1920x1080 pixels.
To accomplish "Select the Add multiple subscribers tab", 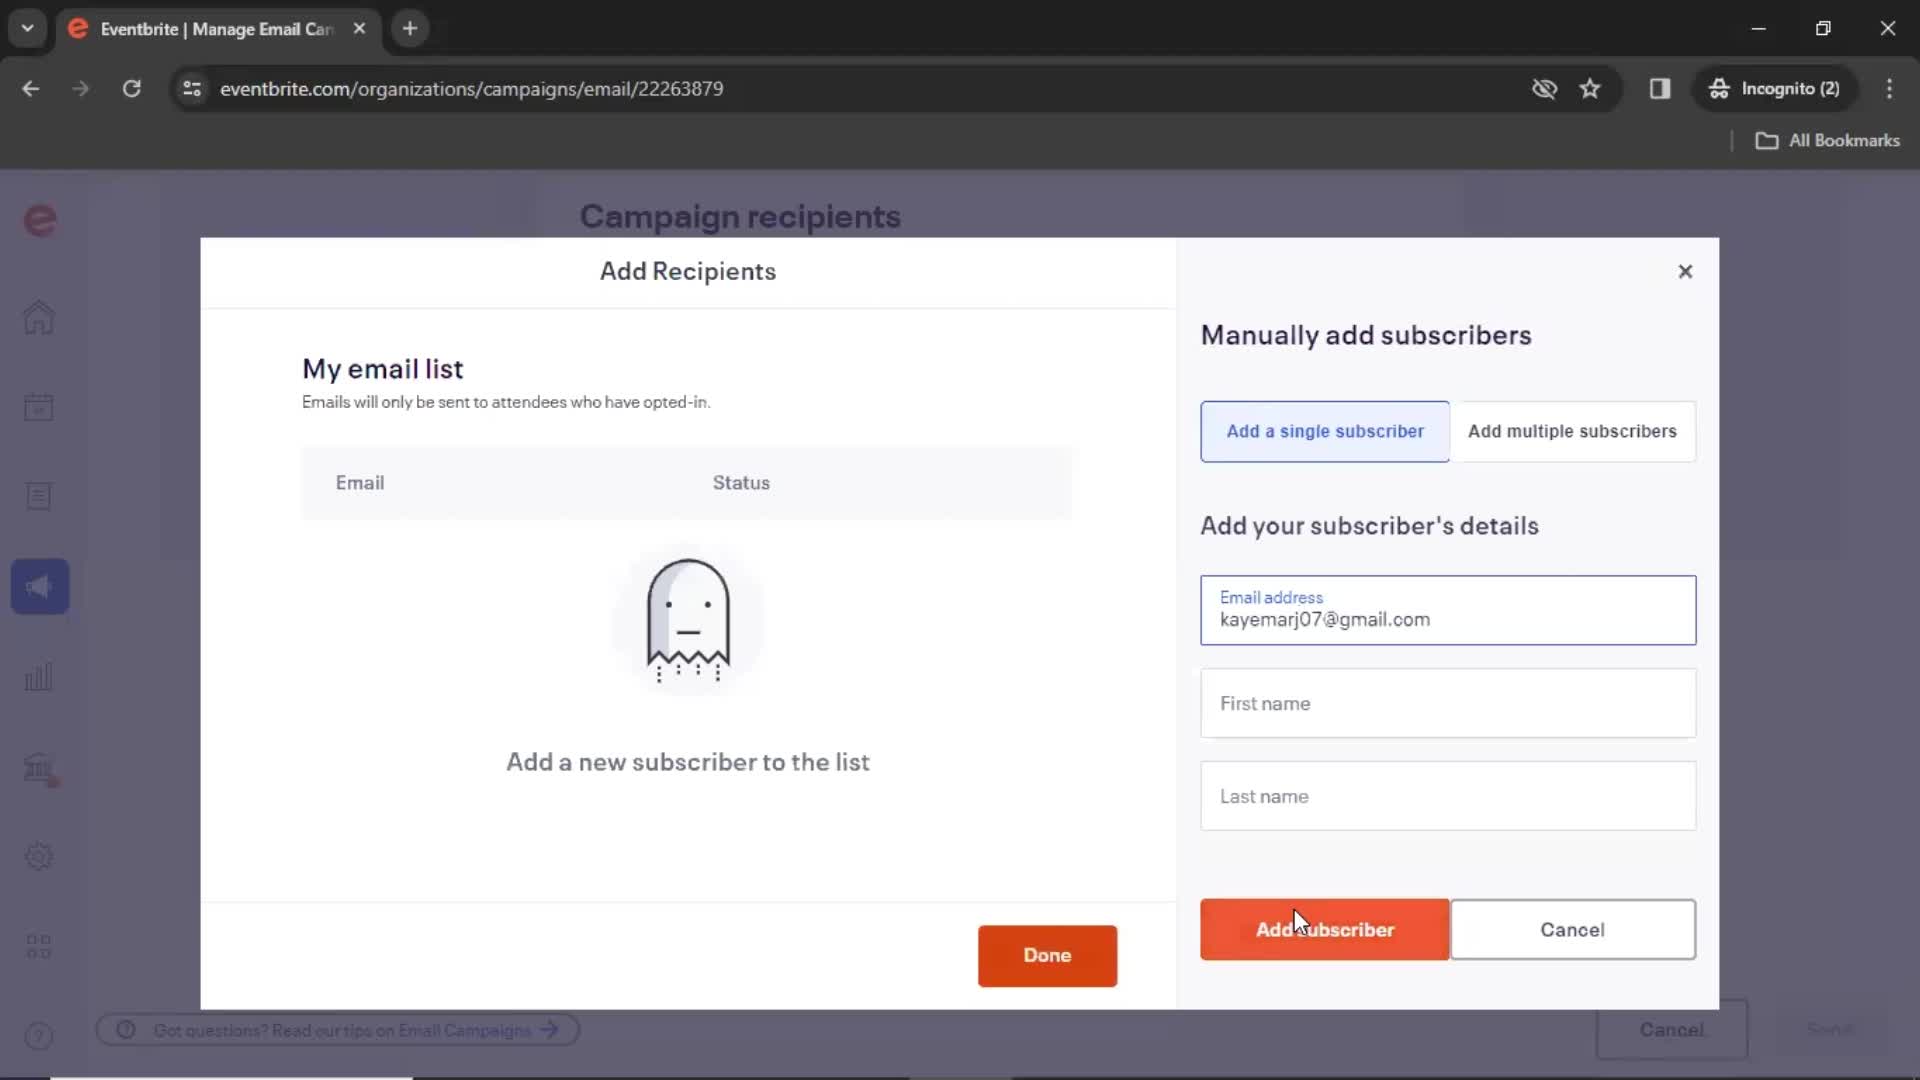I will (1573, 431).
